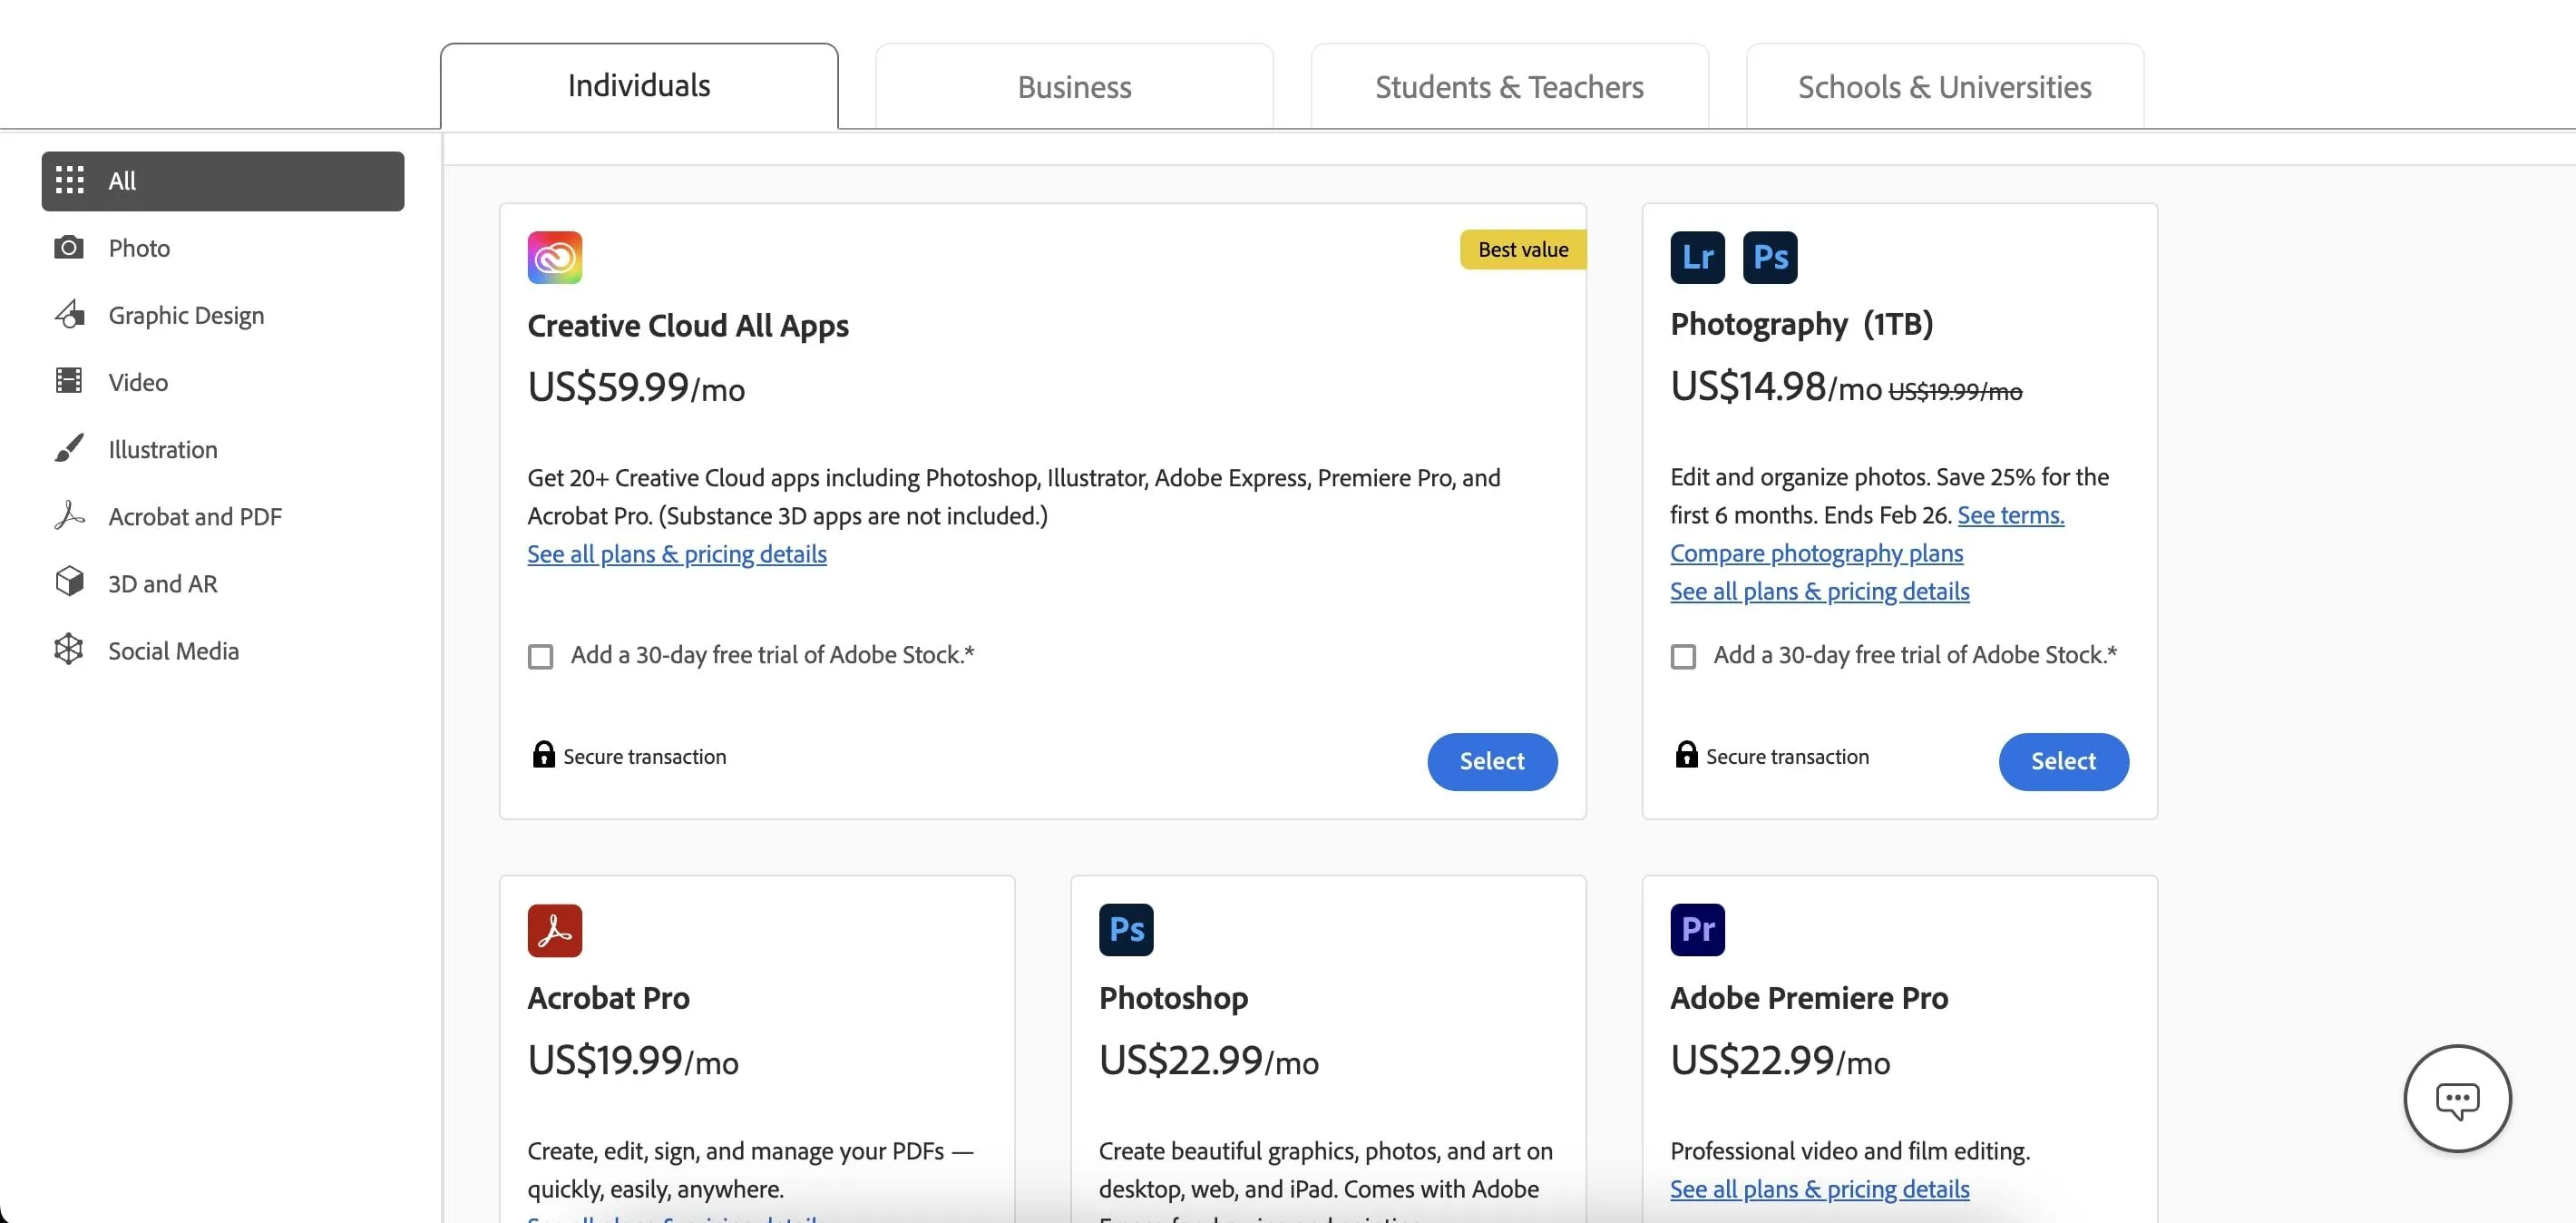This screenshot has height=1223, width=2576.
Task: Enable Adobe Stock trial for Photography plan
Action: point(1683,656)
